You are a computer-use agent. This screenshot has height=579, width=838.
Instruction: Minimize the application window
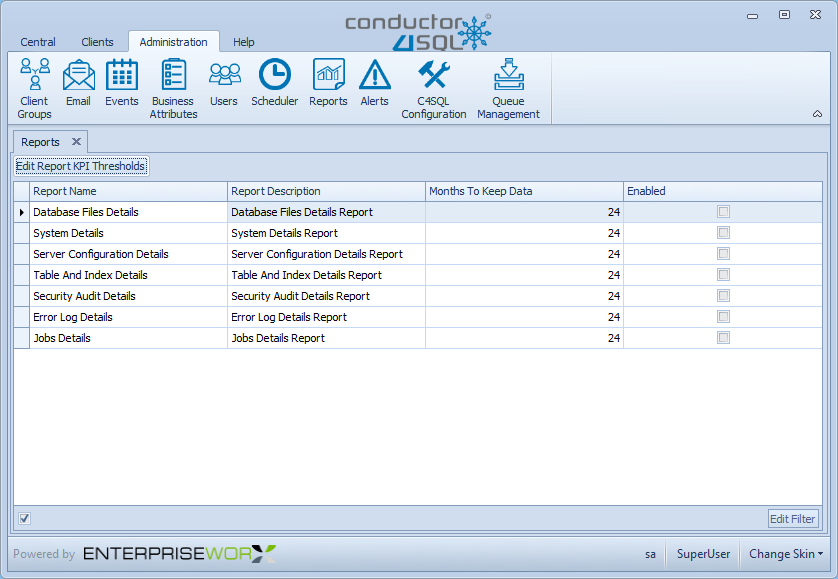point(752,16)
